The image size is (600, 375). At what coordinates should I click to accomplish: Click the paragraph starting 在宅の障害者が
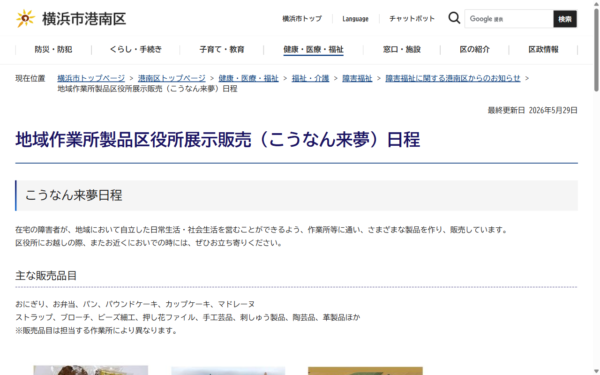pyautogui.click(x=261, y=230)
